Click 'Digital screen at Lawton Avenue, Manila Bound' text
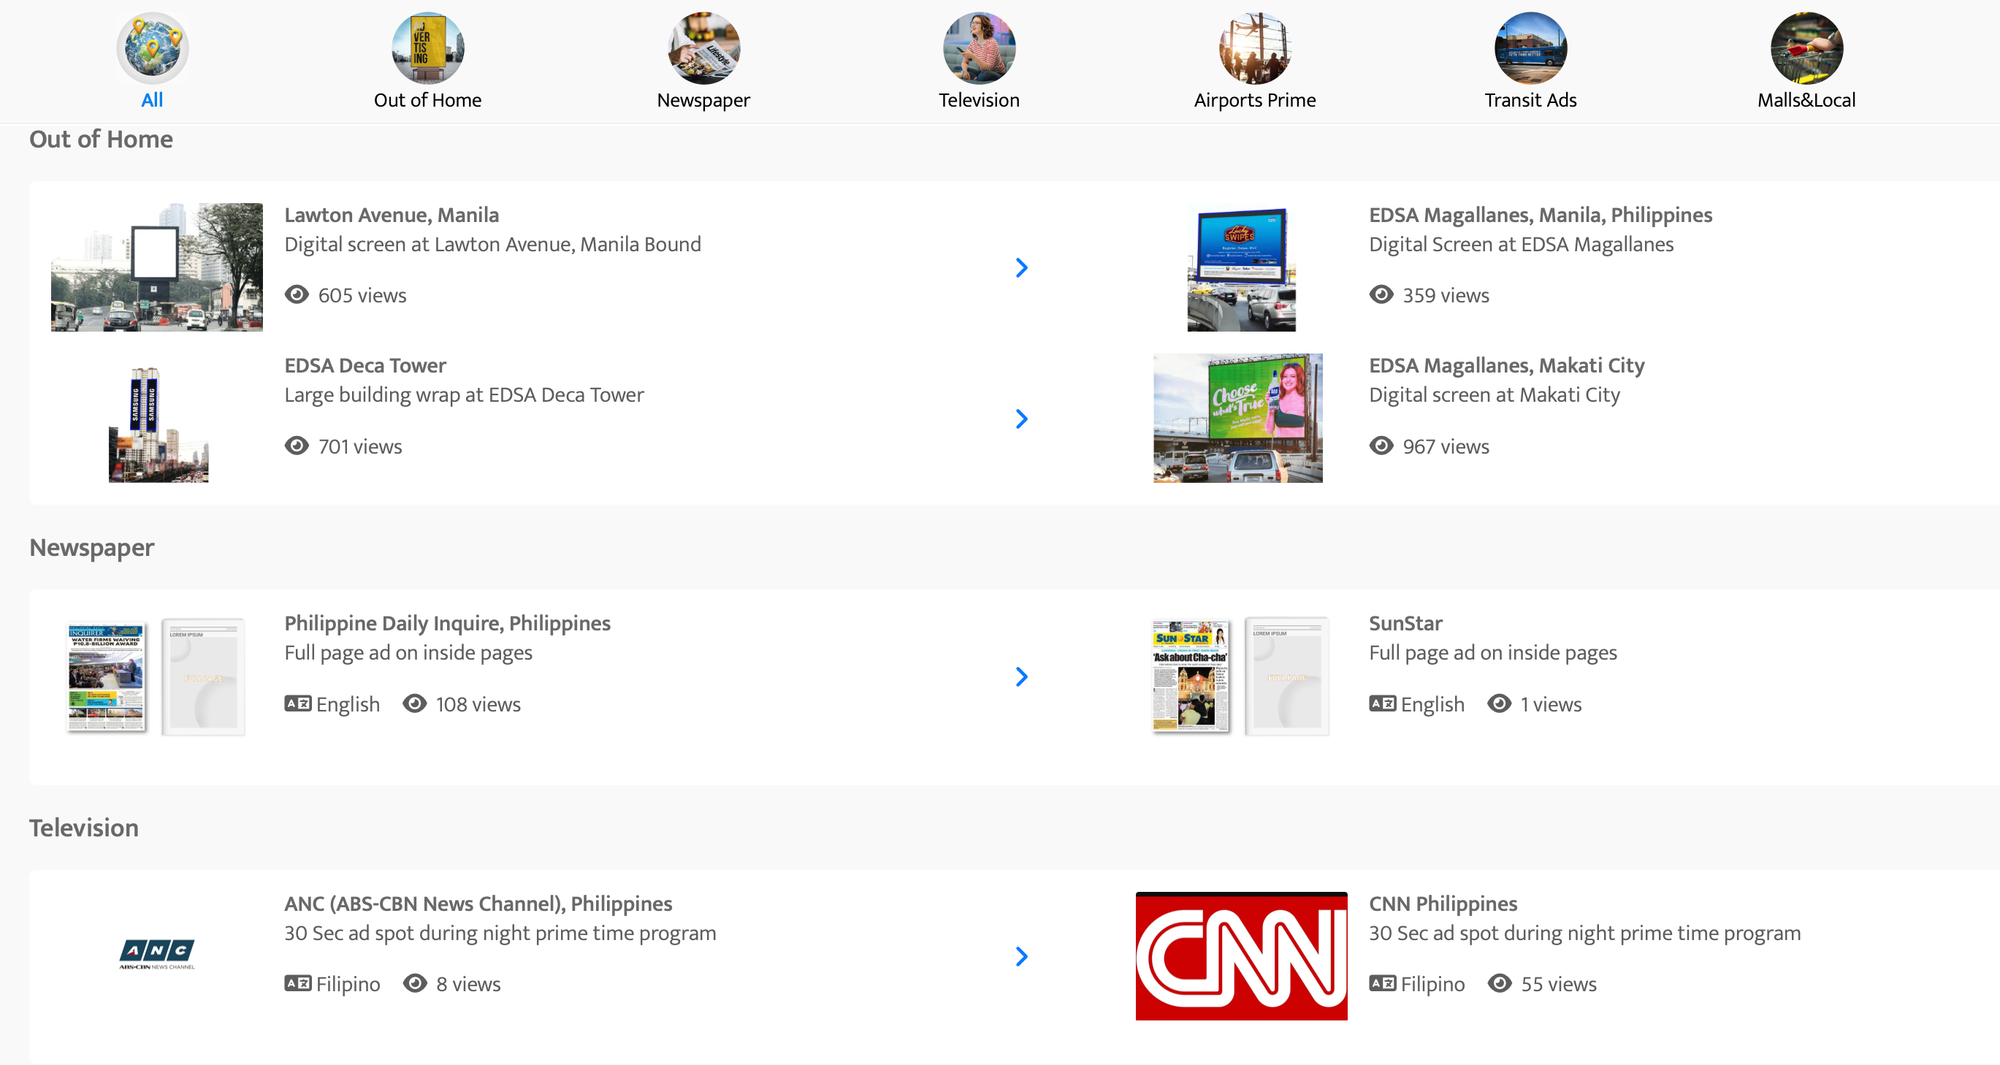 tap(492, 245)
